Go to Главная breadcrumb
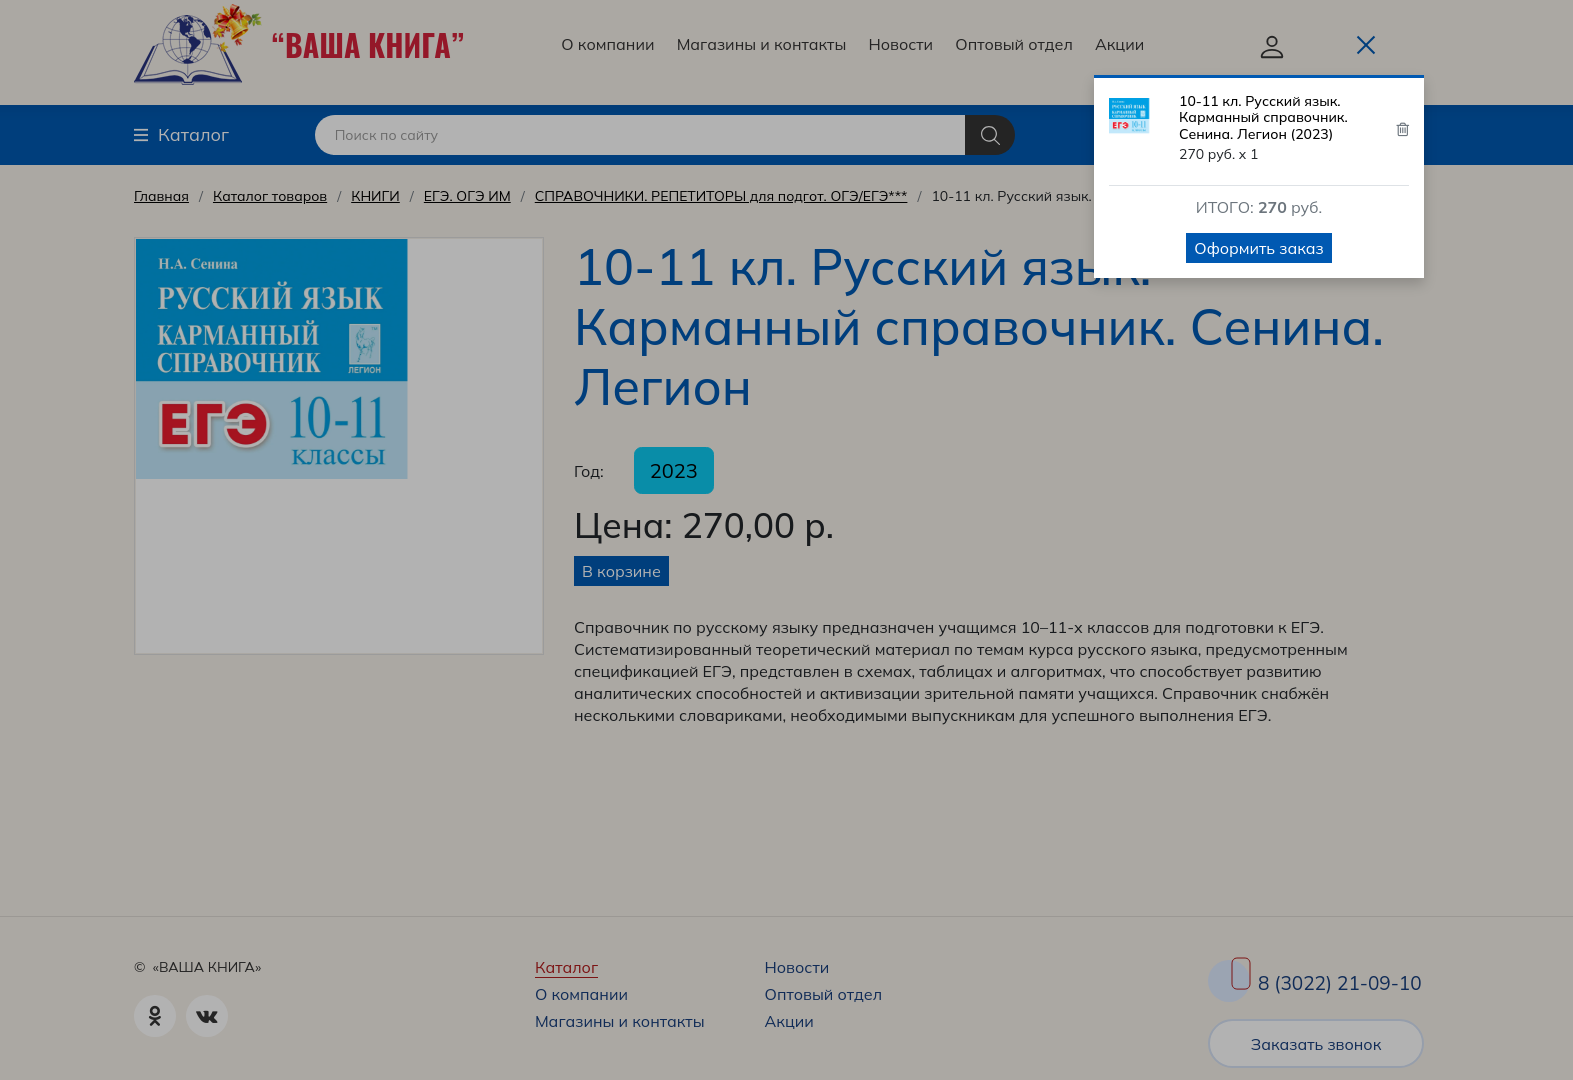1573x1080 pixels. pos(161,196)
